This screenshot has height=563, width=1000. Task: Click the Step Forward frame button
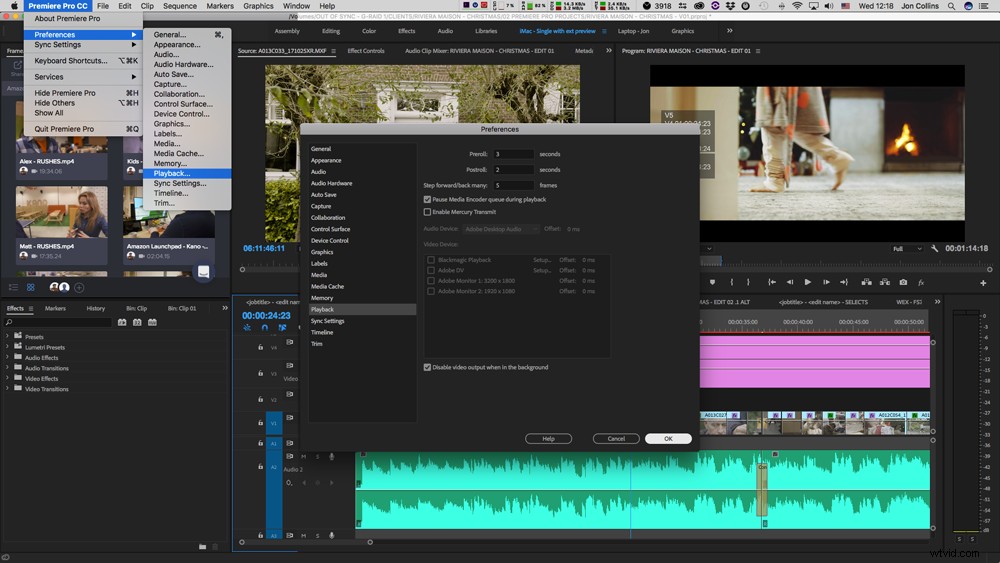[x=827, y=282]
